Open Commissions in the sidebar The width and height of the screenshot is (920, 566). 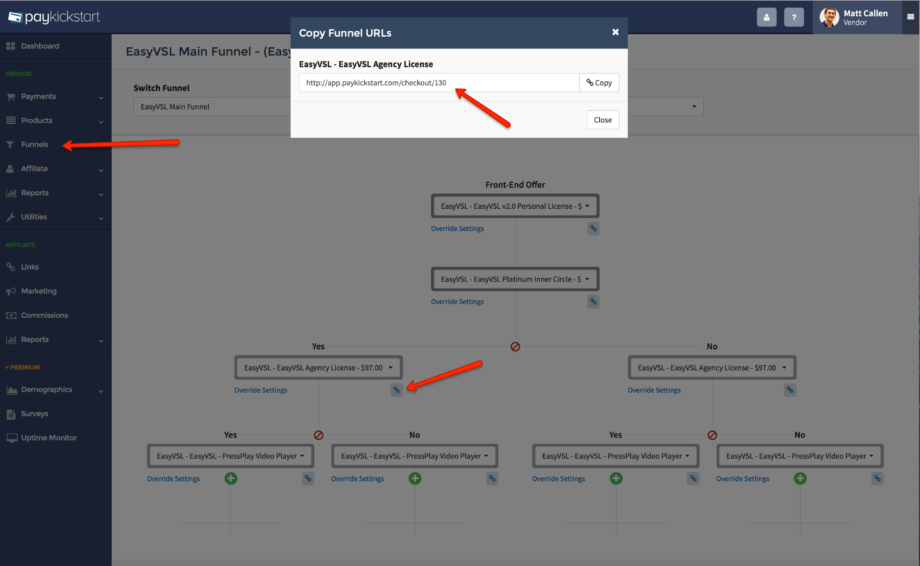[45, 315]
